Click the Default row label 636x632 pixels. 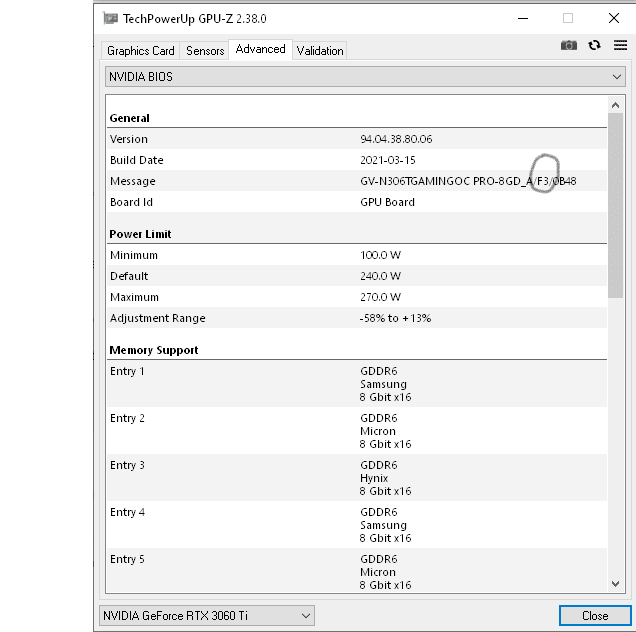click(x=129, y=276)
